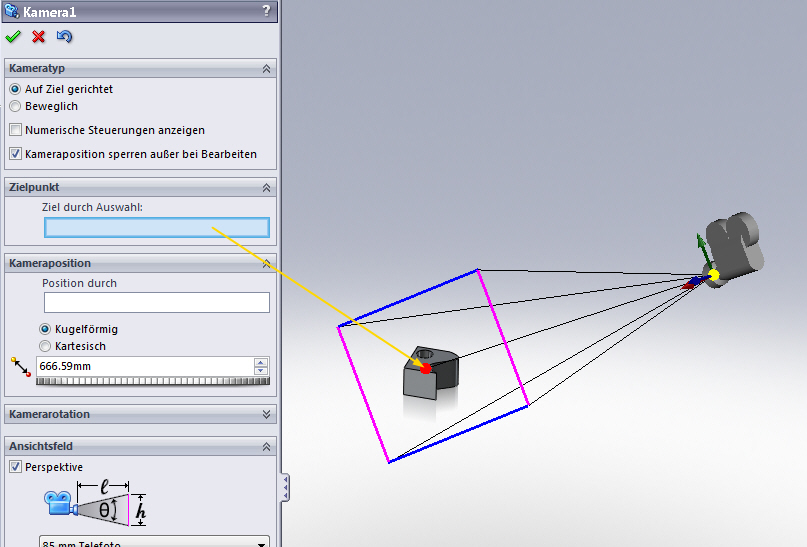Screen dimensions: 807x547
Task: Cancel camera dialog with red X
Action: tap(39, 37)
